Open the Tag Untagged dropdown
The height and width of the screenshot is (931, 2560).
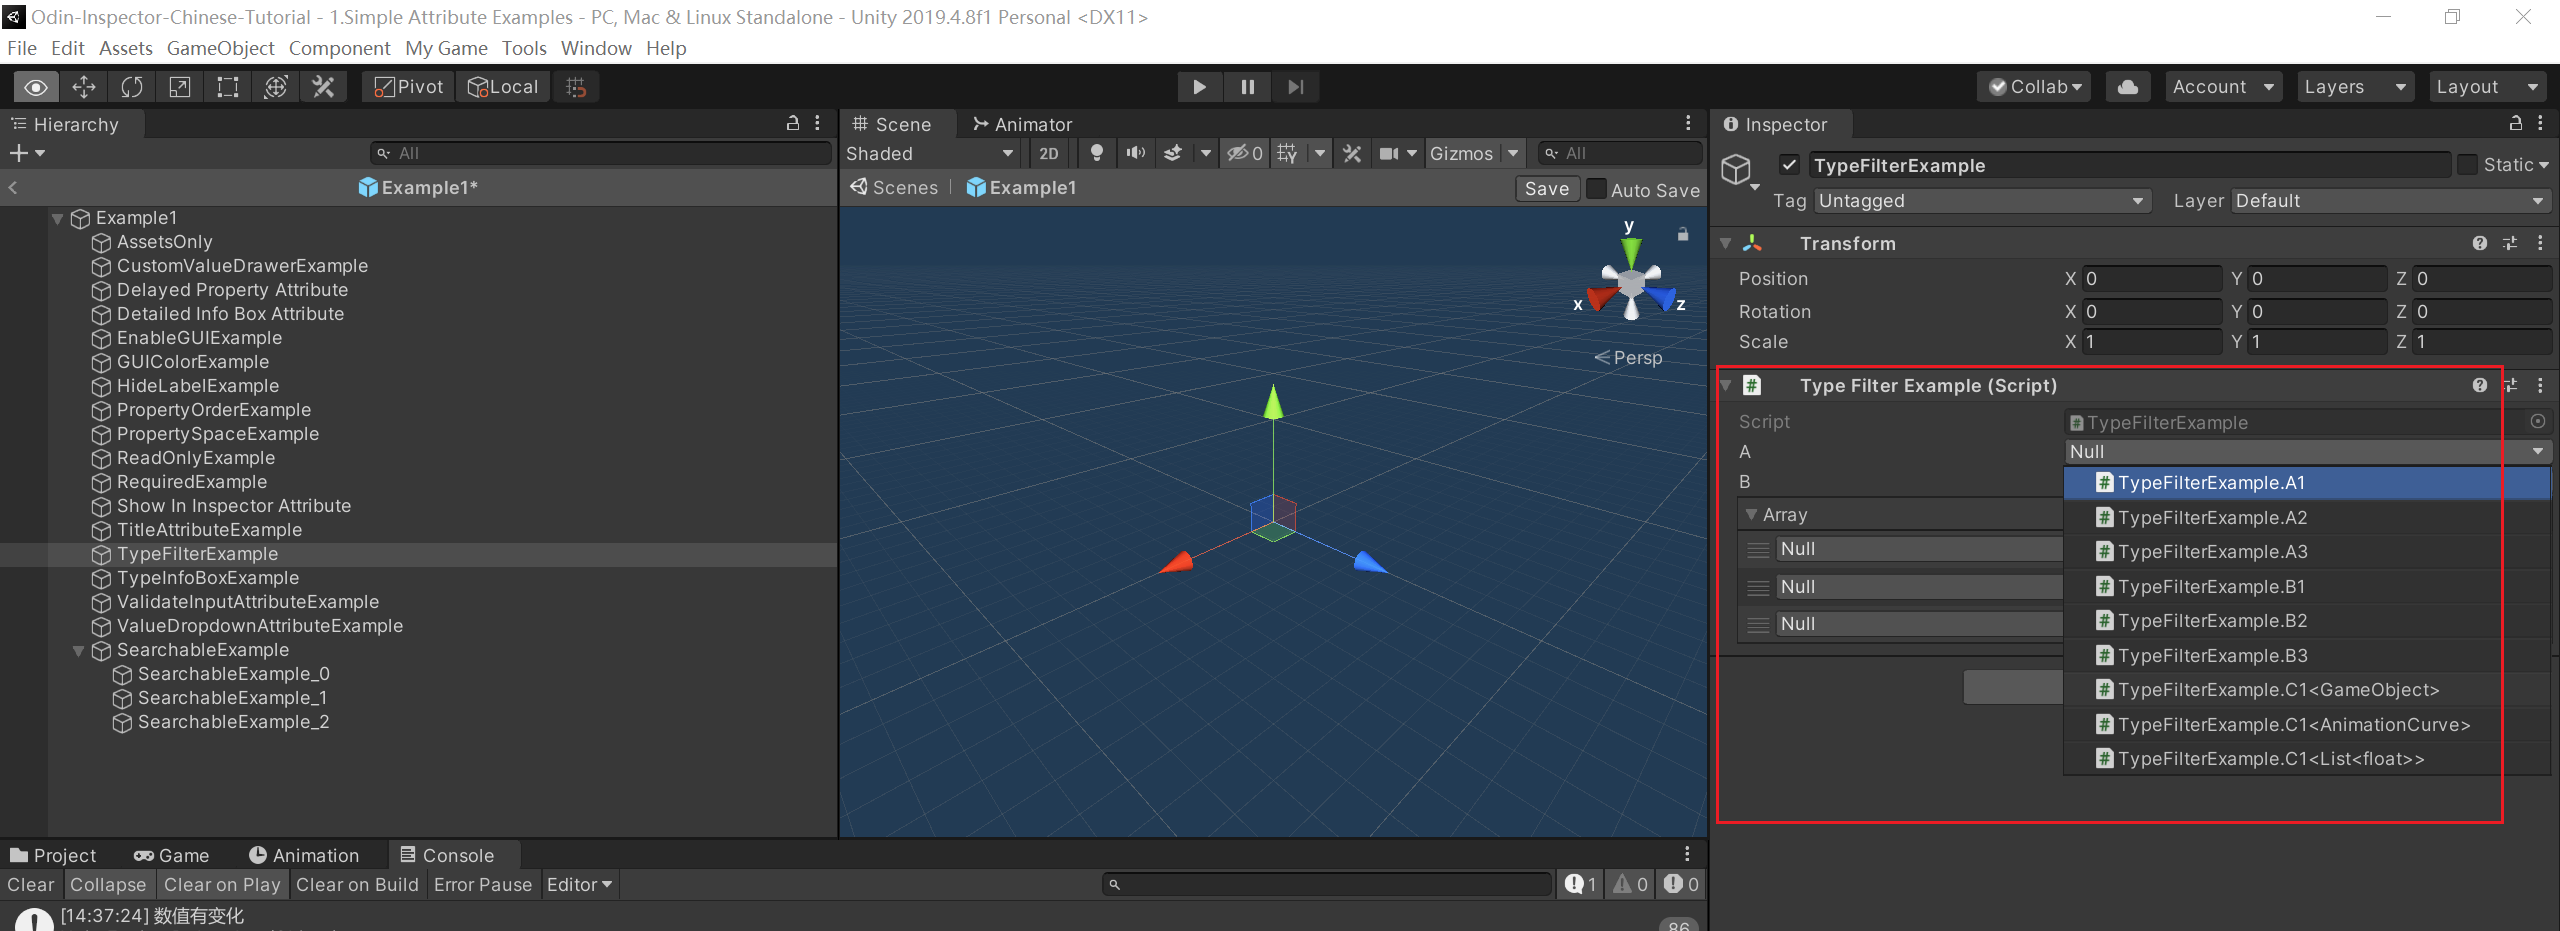click(x=1981, y=201)
